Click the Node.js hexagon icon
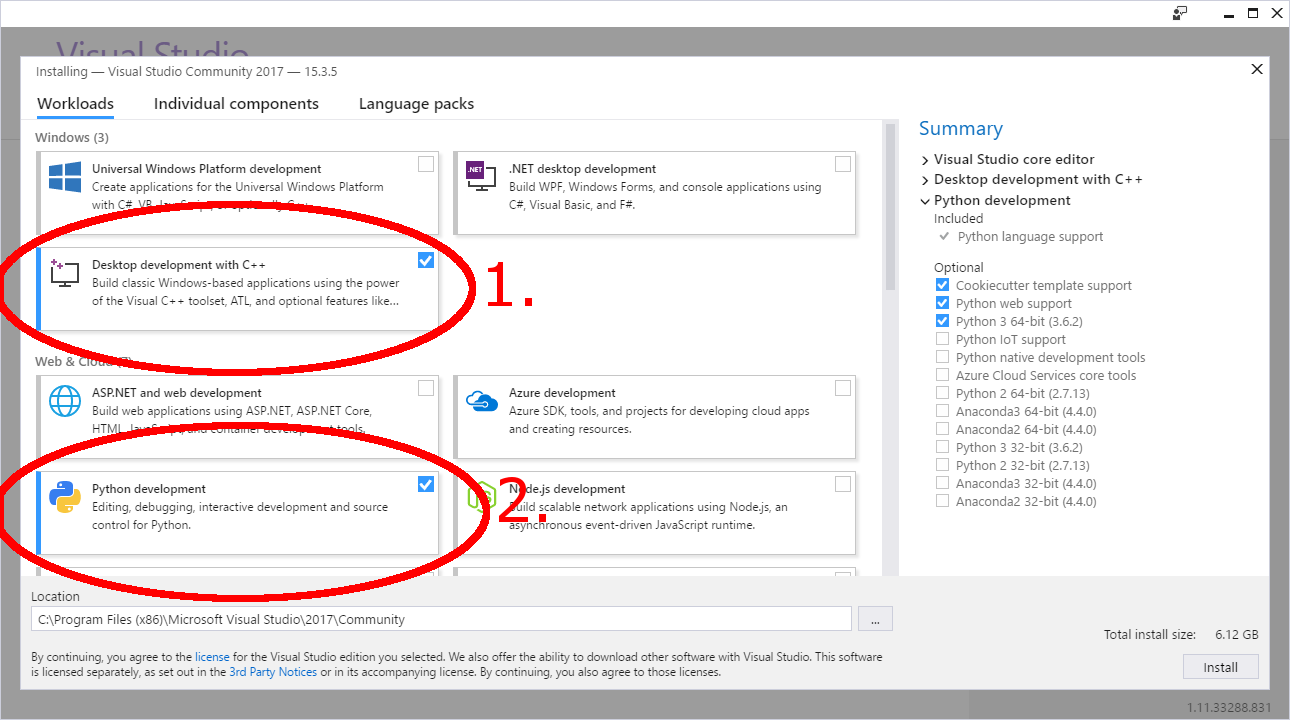 pos(482,497)
